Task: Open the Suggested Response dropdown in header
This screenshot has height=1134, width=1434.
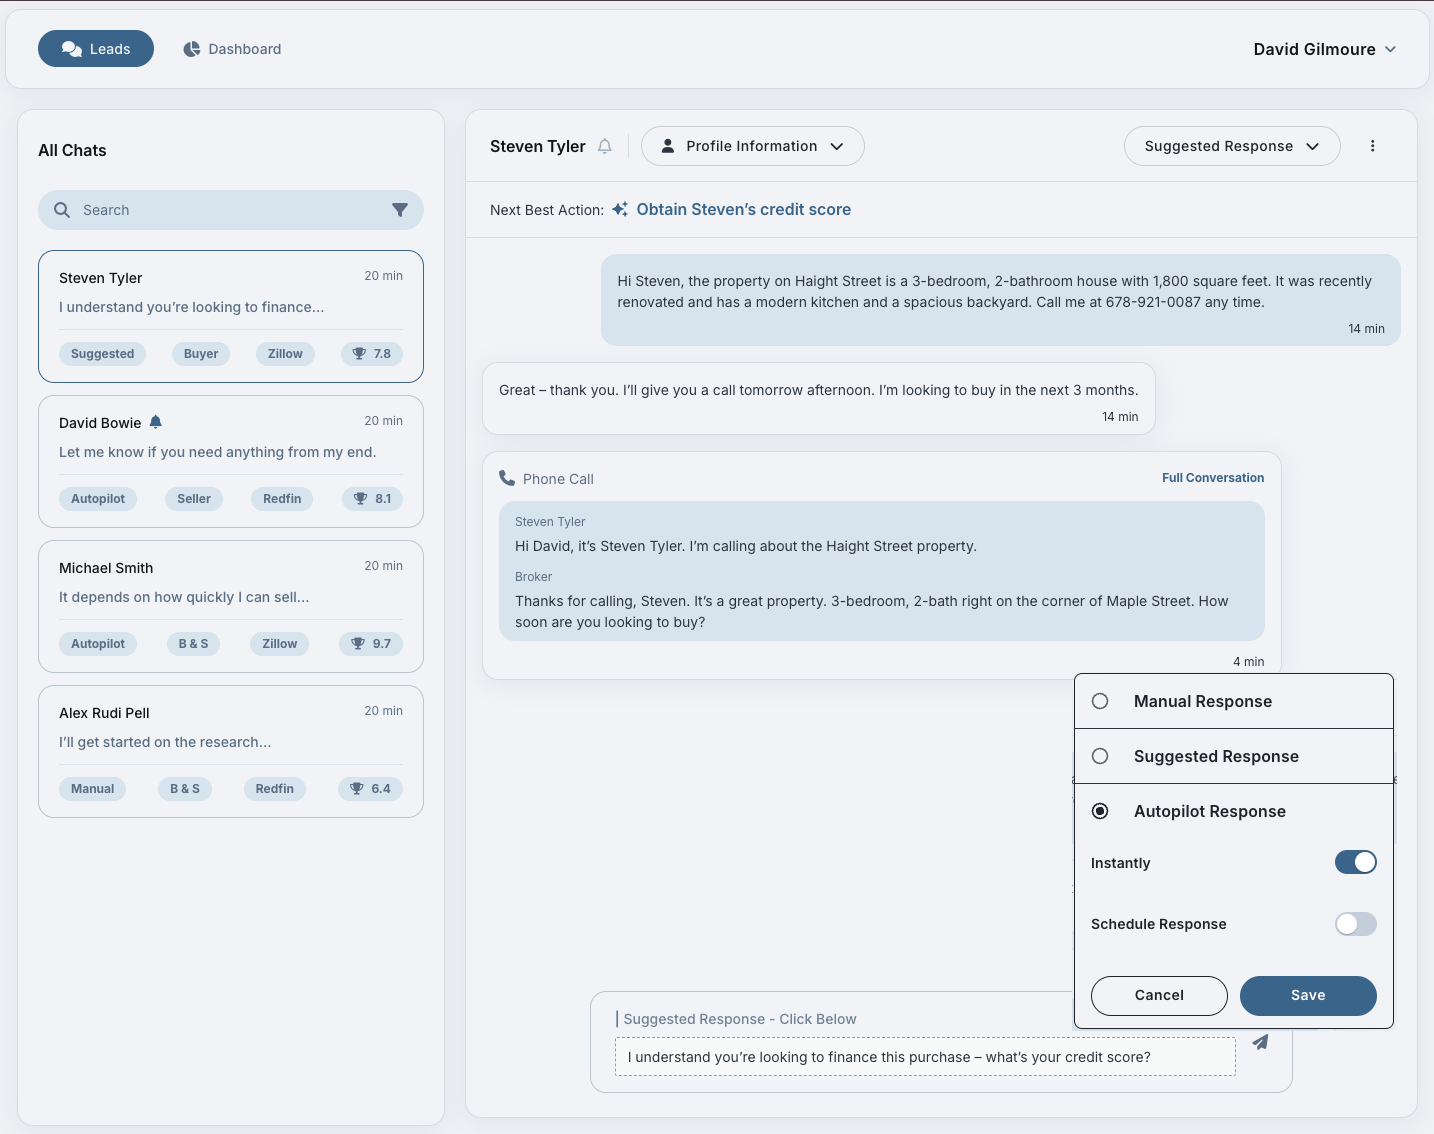Action: (1231, 146)
